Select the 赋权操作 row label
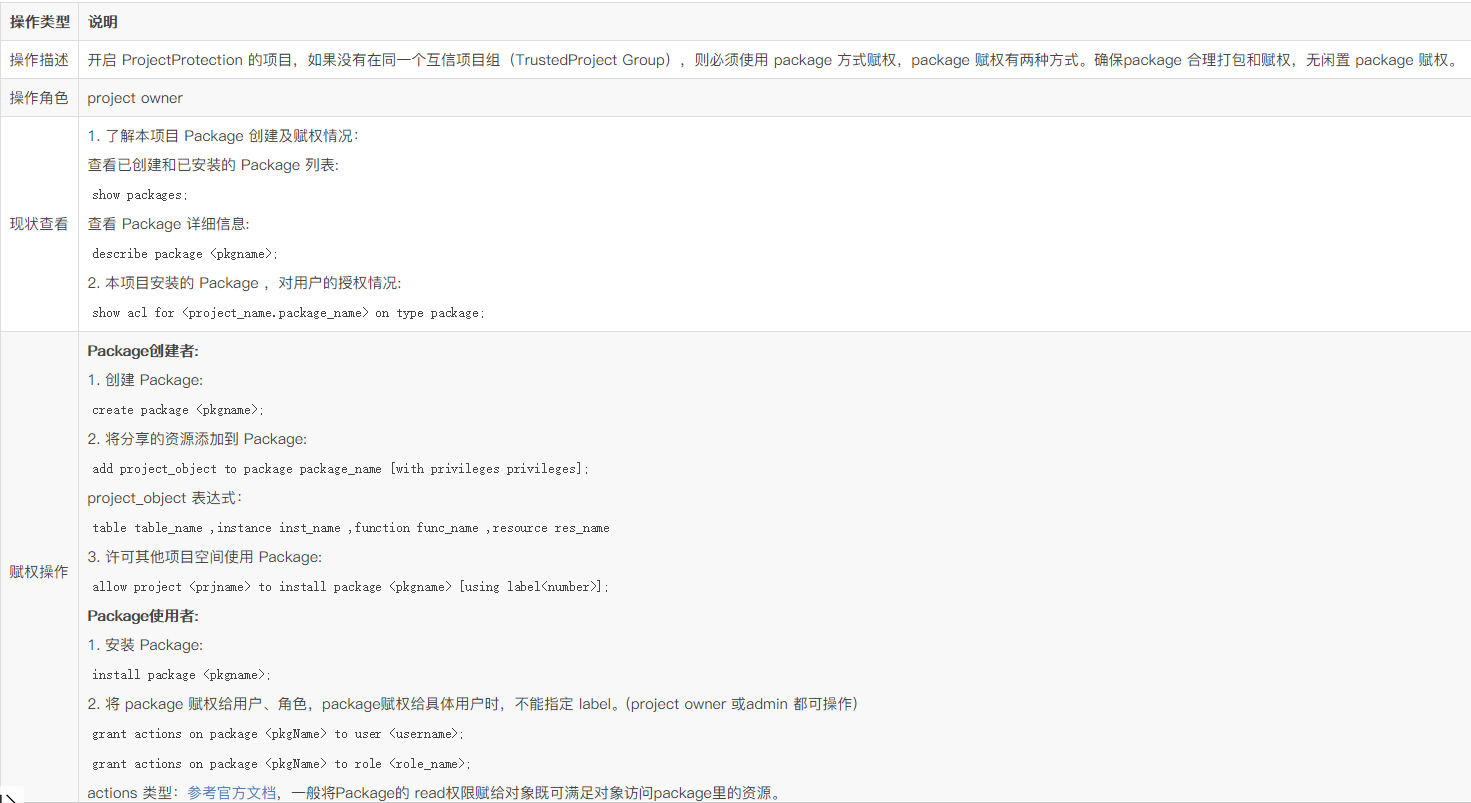 pyautogui.click(x=39, y=572)
